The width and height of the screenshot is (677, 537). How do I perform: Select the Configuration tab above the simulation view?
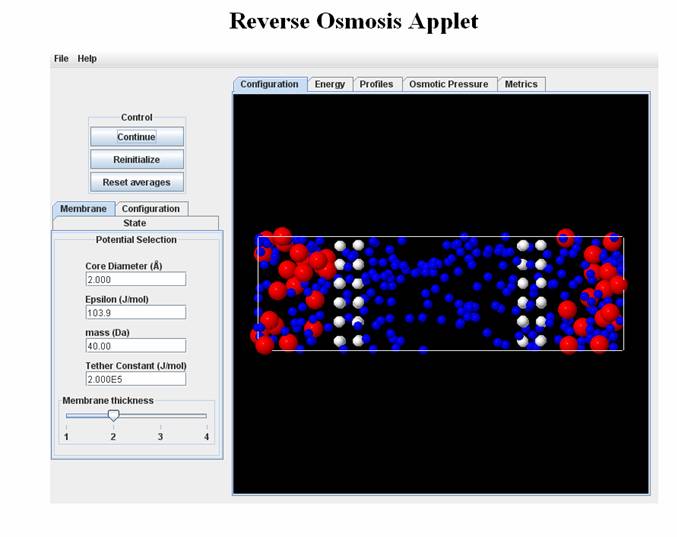point(269,84)
